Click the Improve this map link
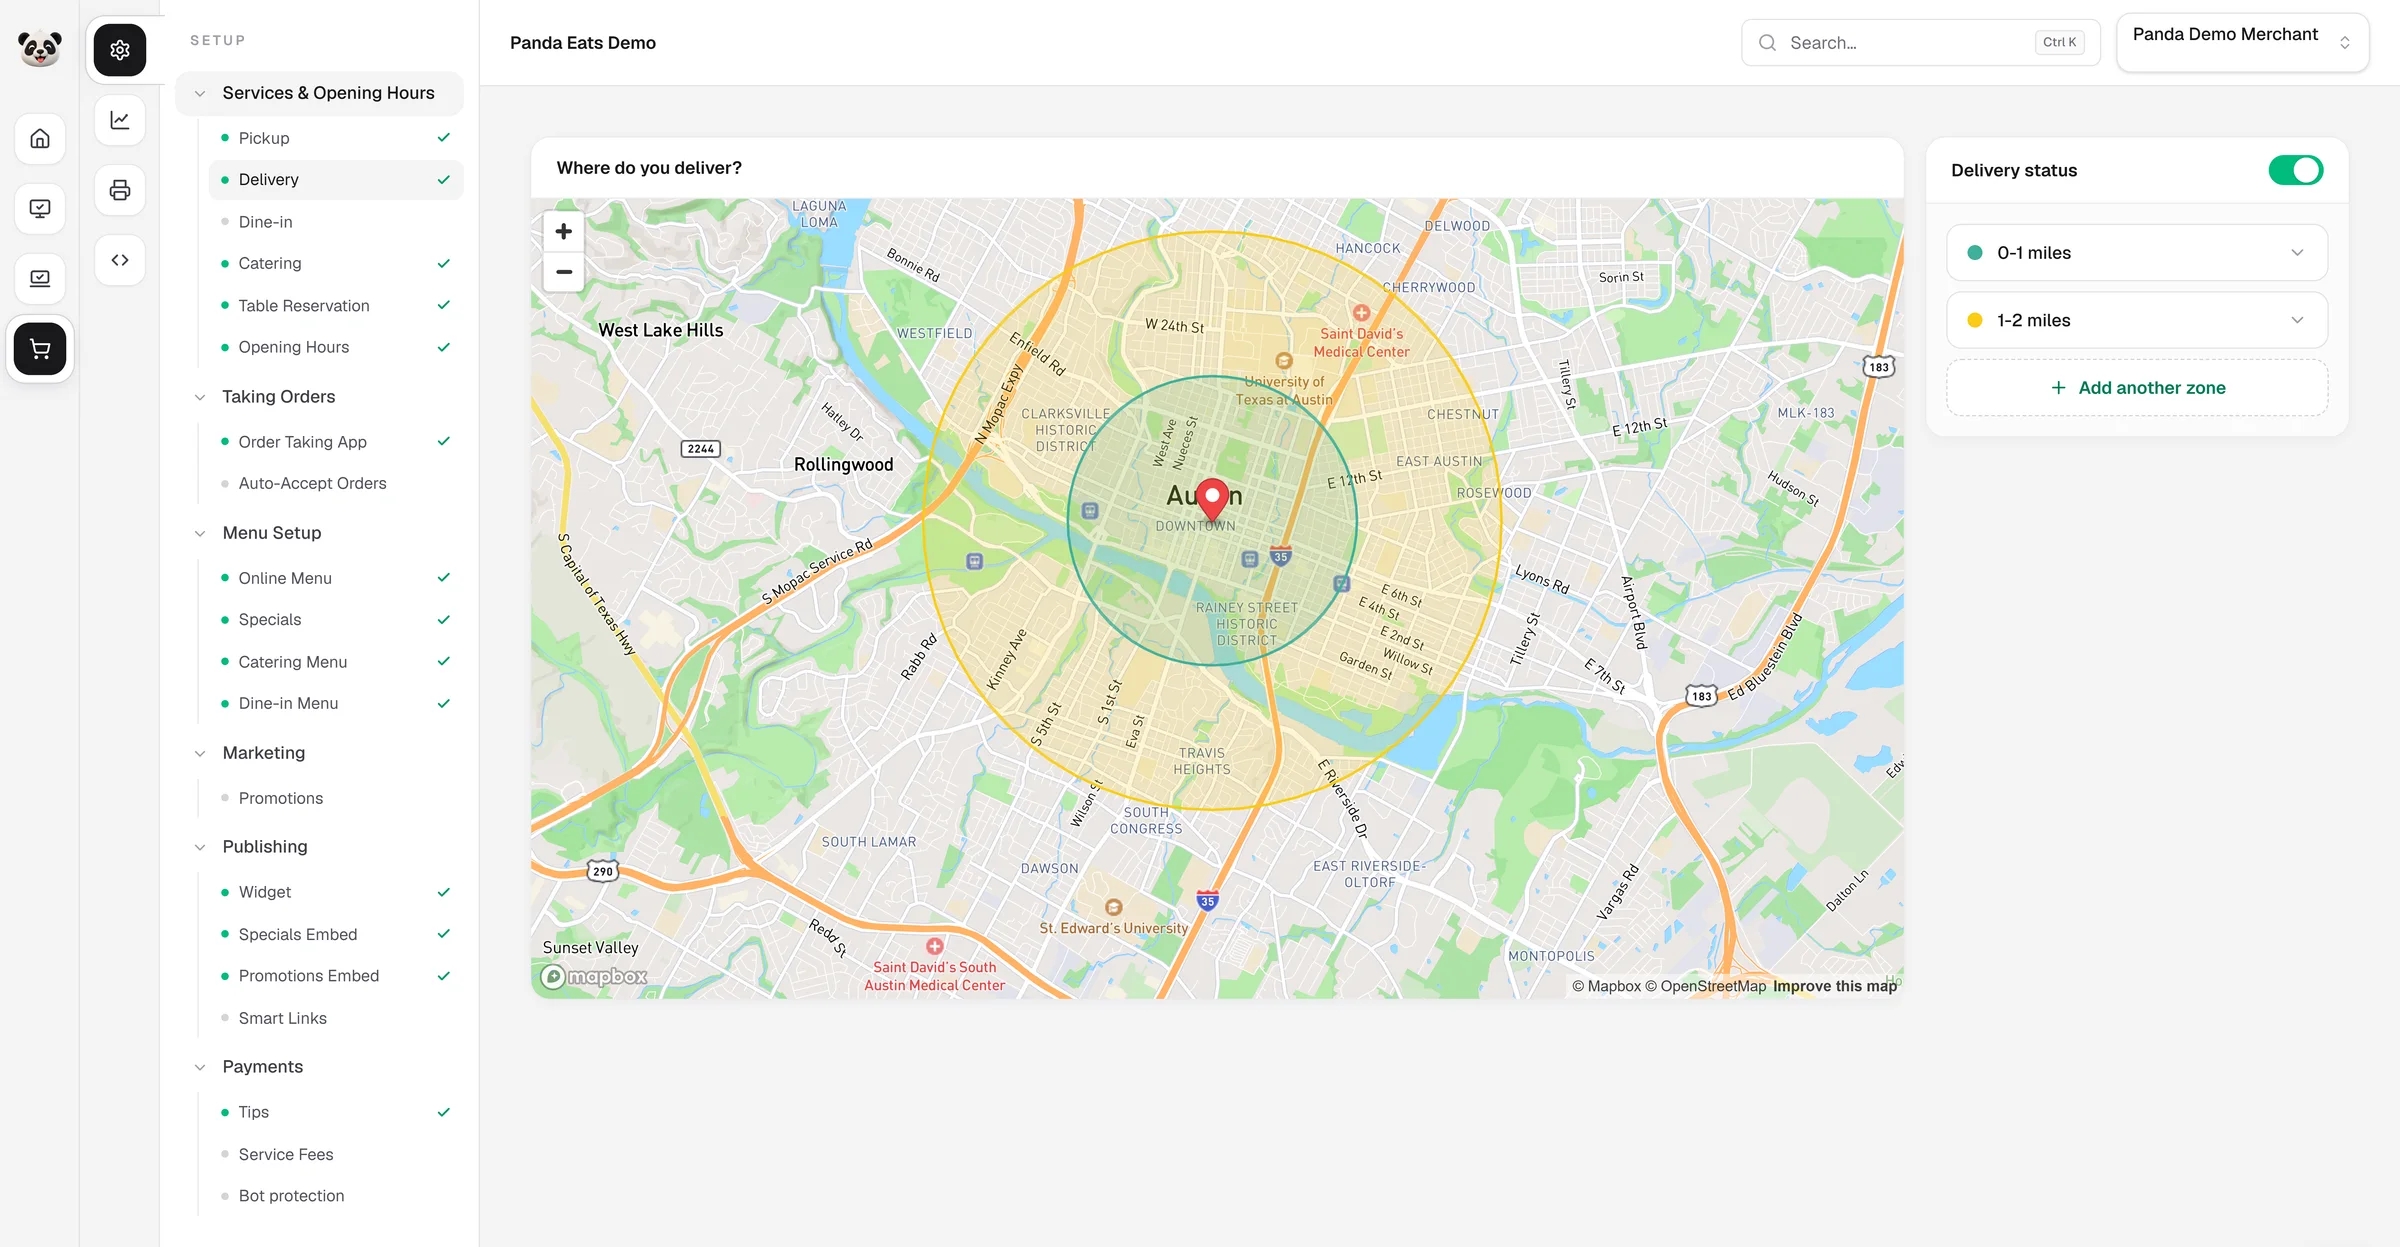Viewport: 2400px width, 1247px height. click(x=1835, y=986)
